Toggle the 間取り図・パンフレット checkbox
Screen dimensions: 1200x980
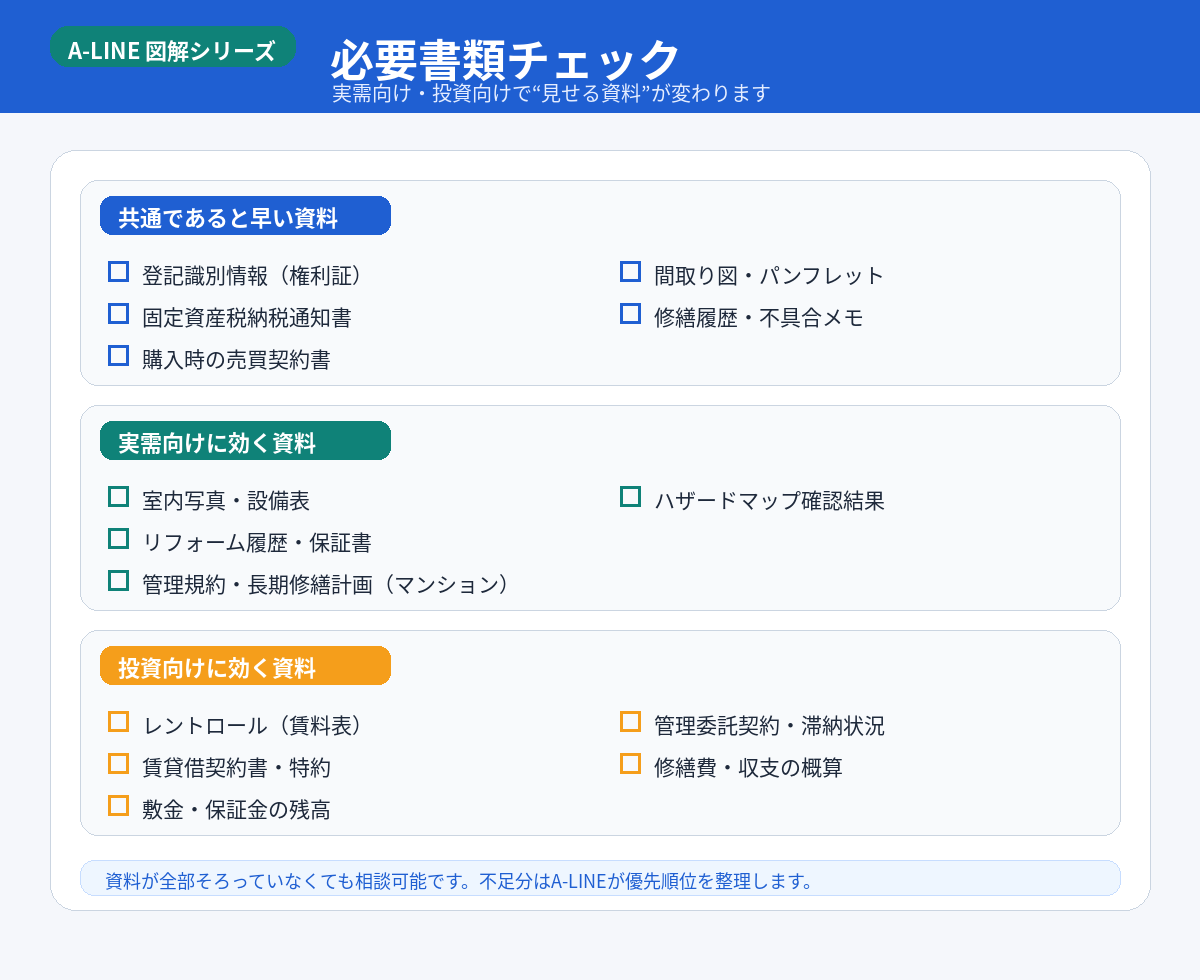point(630,271)
